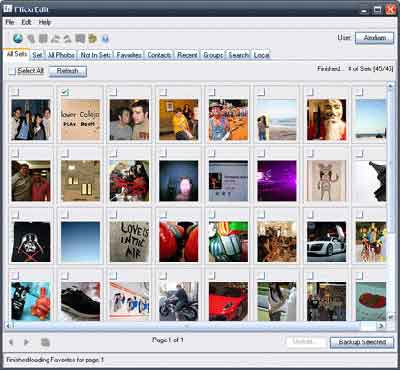The height and width of the screenshot is (370, 400).
Task: Click the yellow gear icon in the toolbar
Action: point(92,39)
